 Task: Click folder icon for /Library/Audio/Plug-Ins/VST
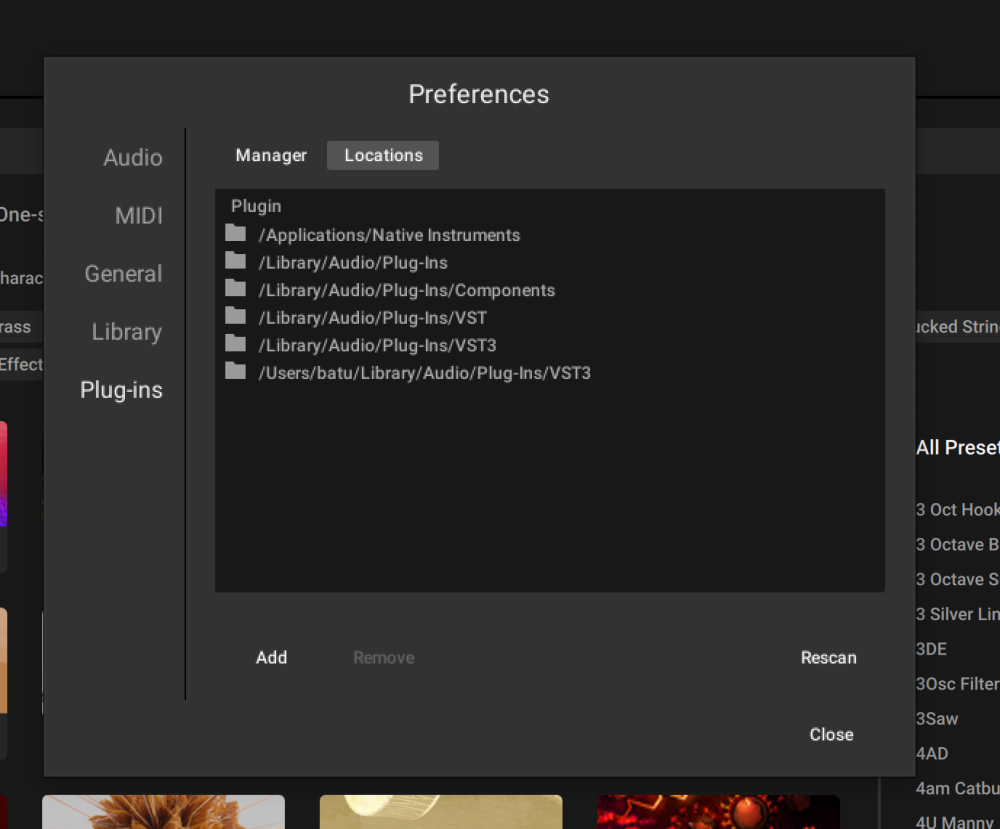click(x=235, y=316)
